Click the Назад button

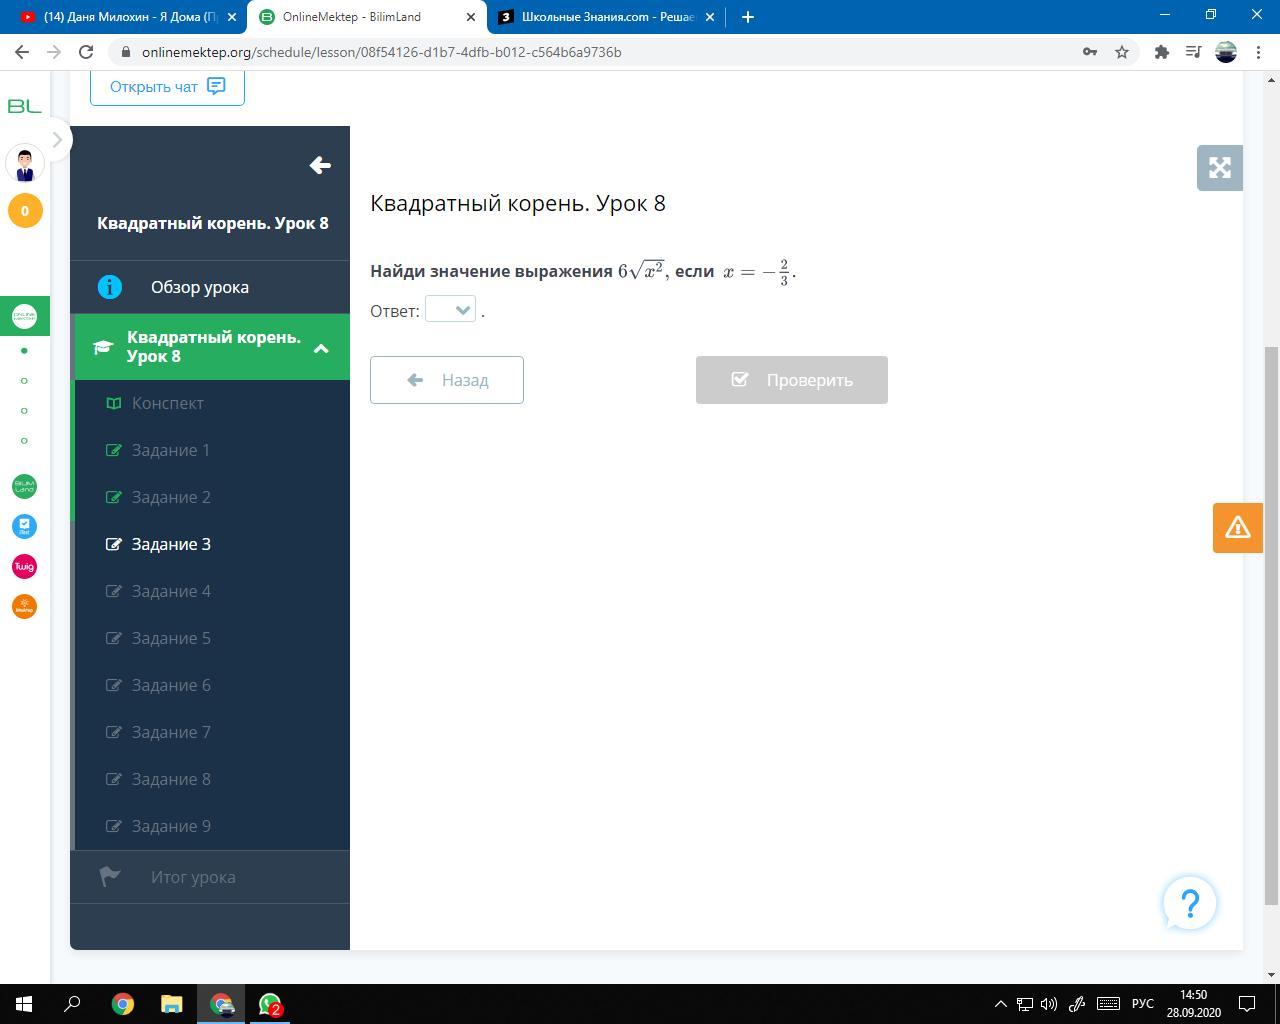[x=446, y=380]
